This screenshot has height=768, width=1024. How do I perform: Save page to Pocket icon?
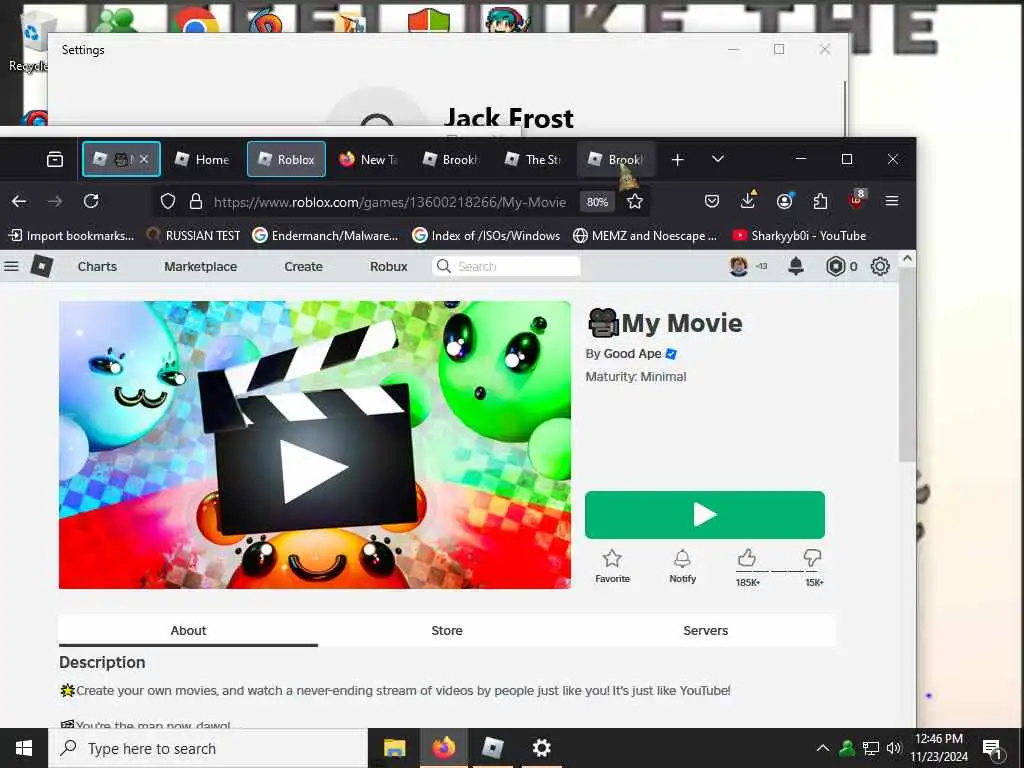[x=712, y=202]
